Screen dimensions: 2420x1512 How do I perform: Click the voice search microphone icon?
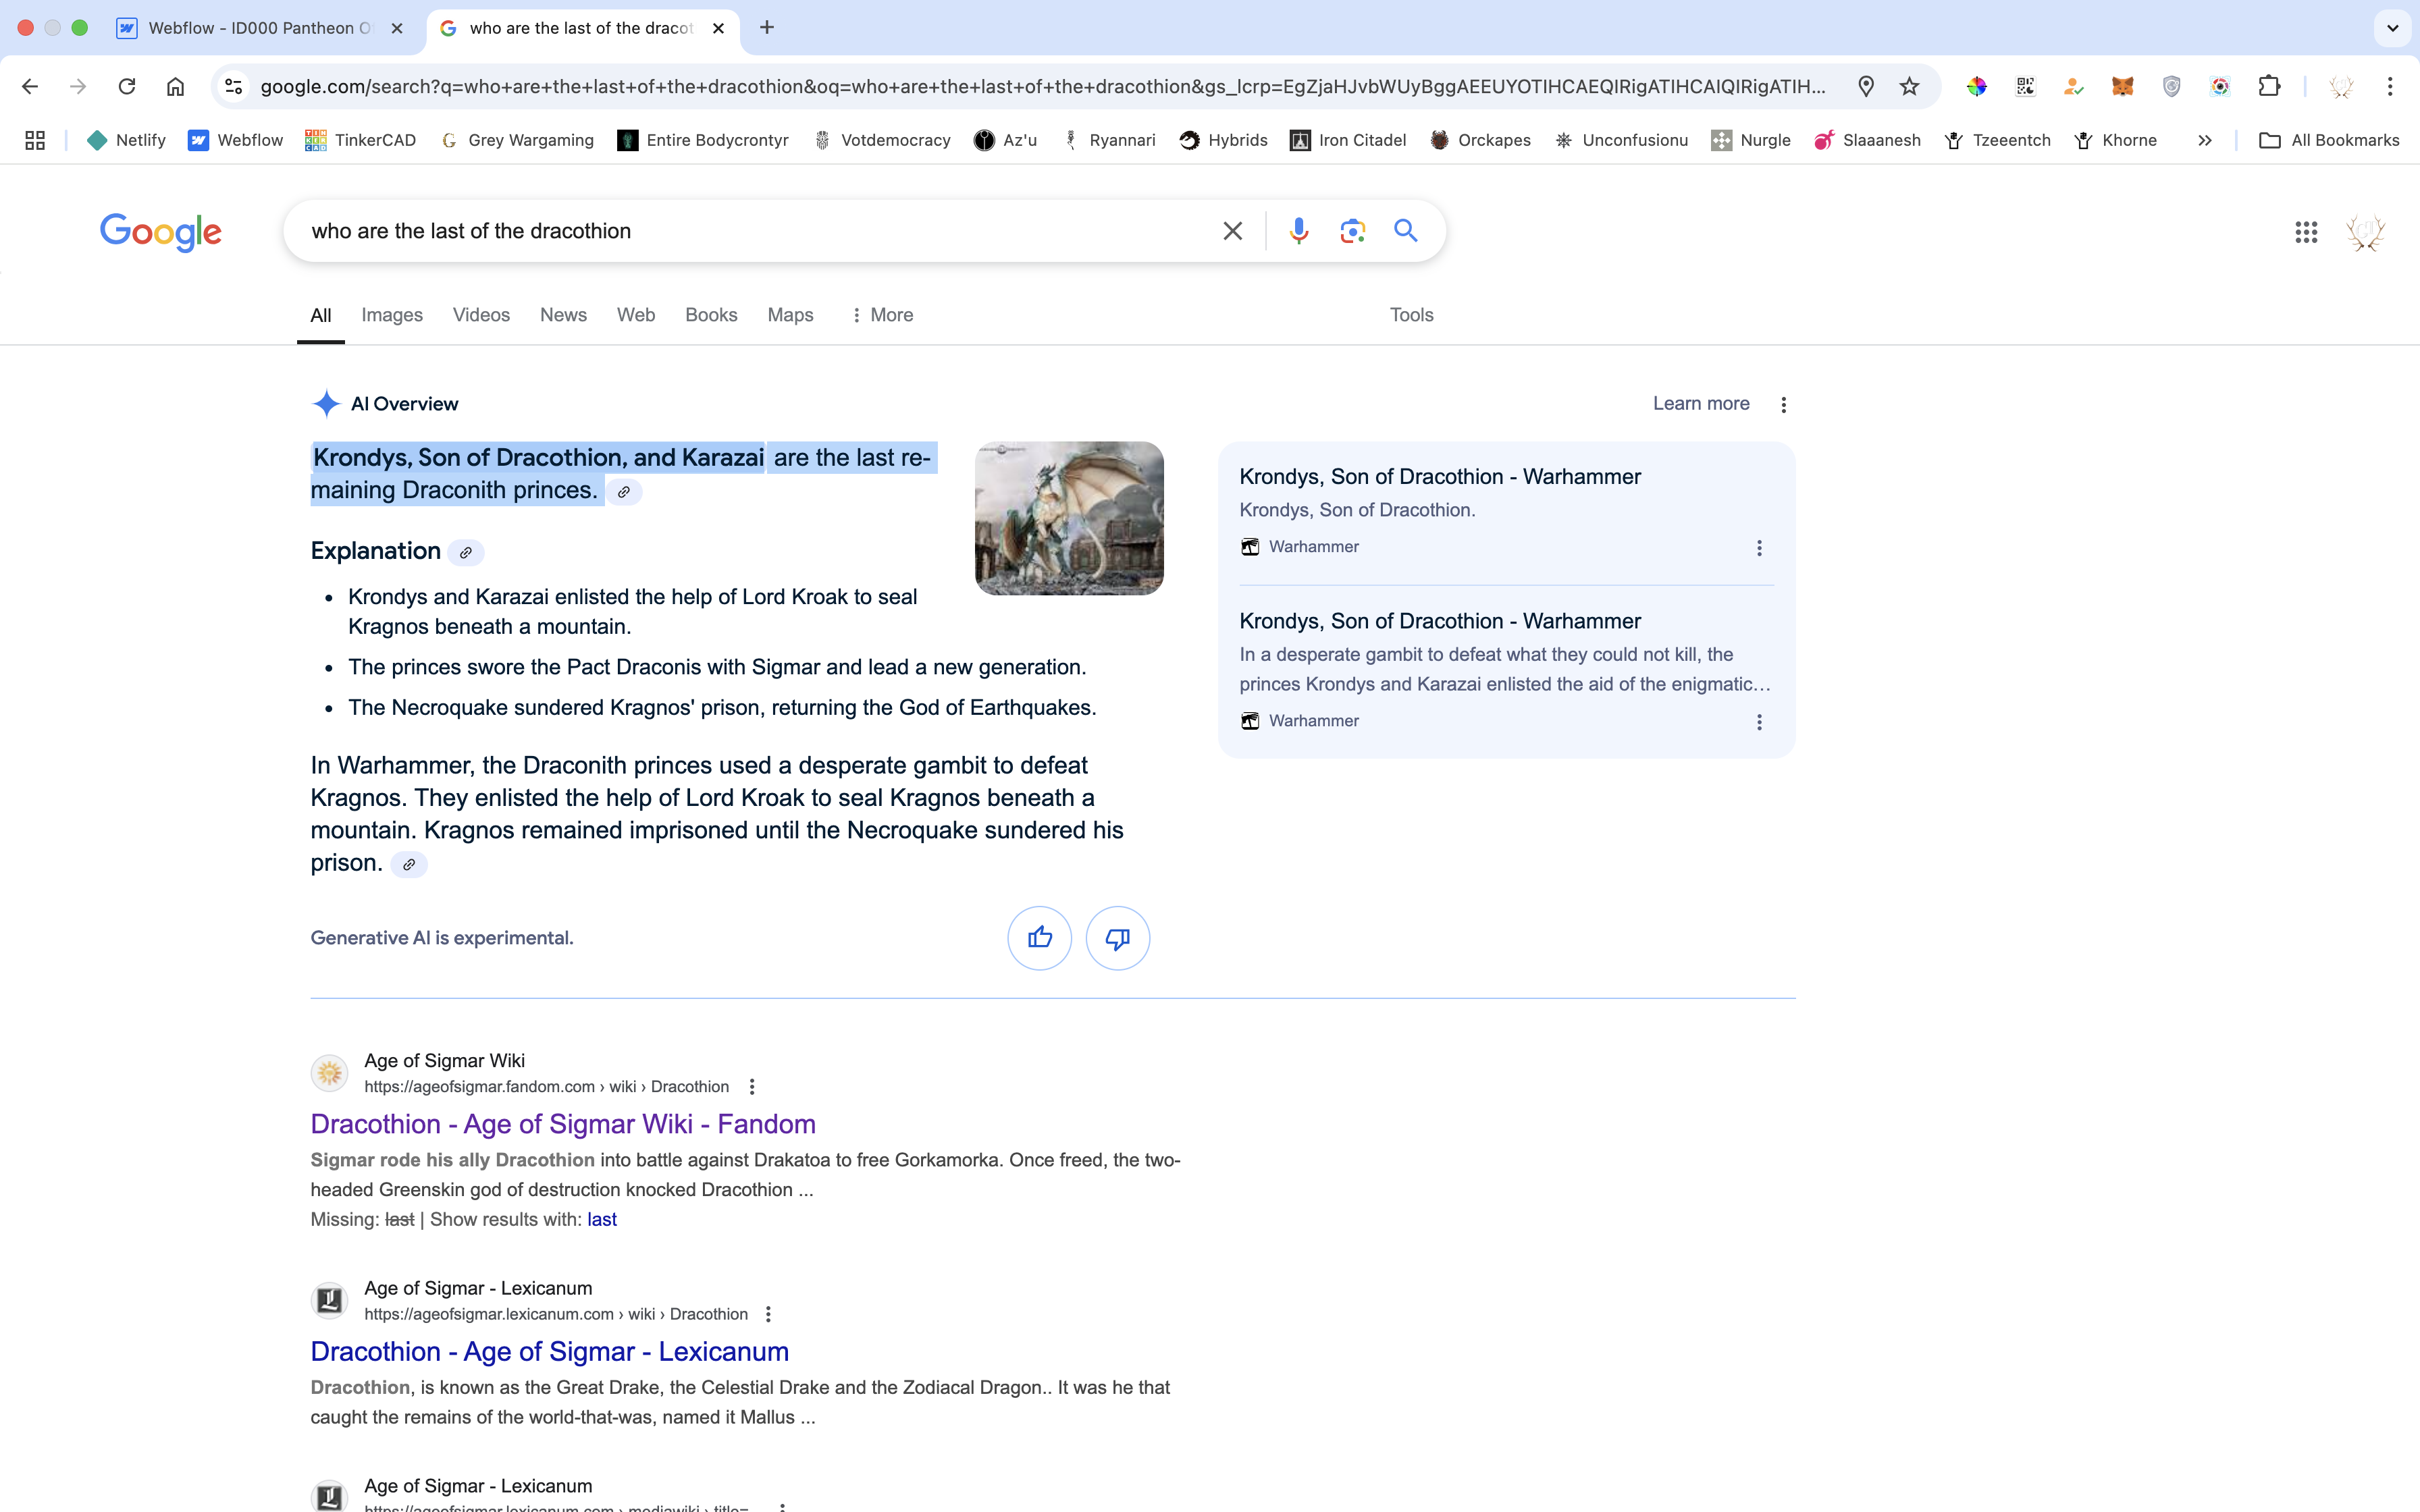1298,231
